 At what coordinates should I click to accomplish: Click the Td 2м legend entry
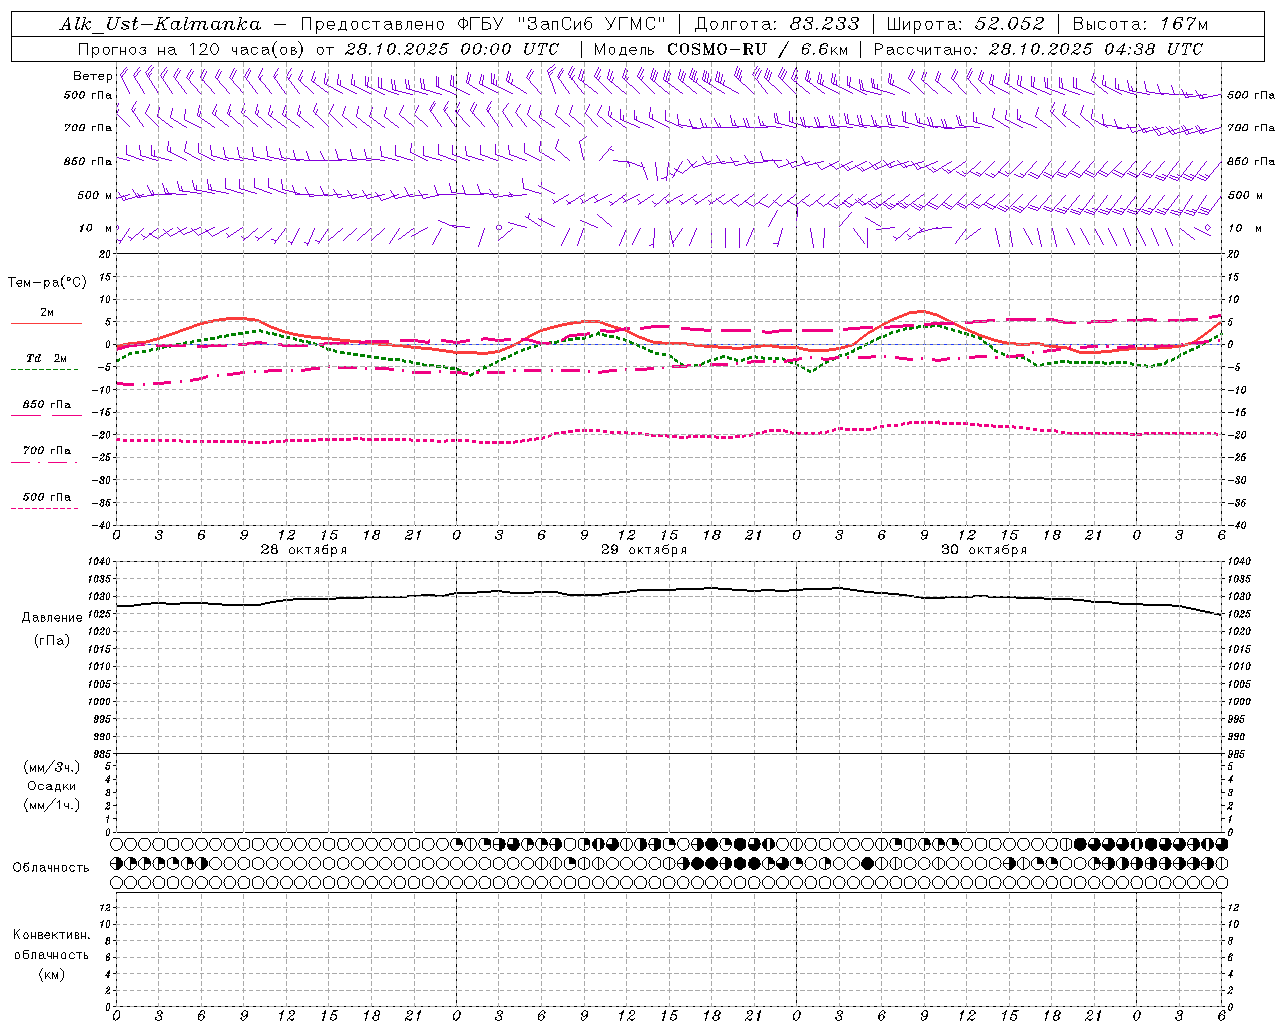point(47,358)
